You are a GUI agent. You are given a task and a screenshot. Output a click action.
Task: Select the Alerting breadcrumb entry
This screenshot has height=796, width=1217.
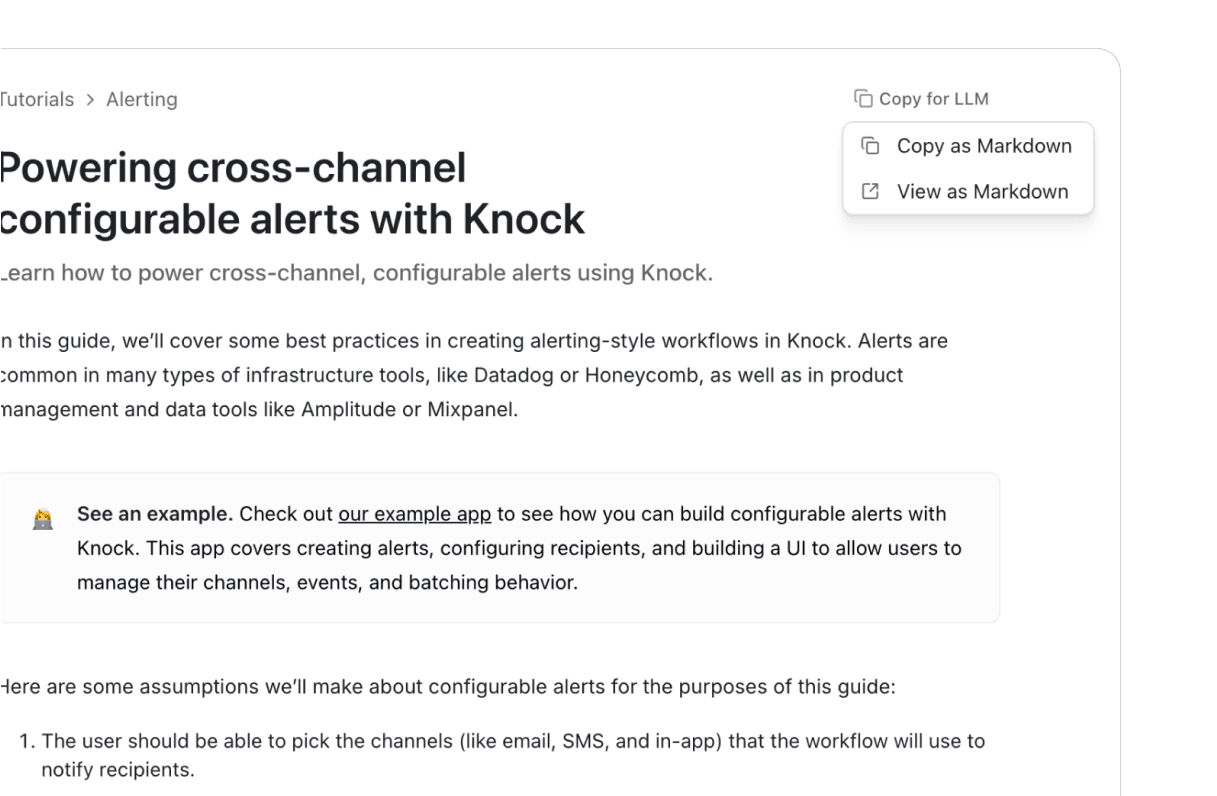[x=141, y=99]
